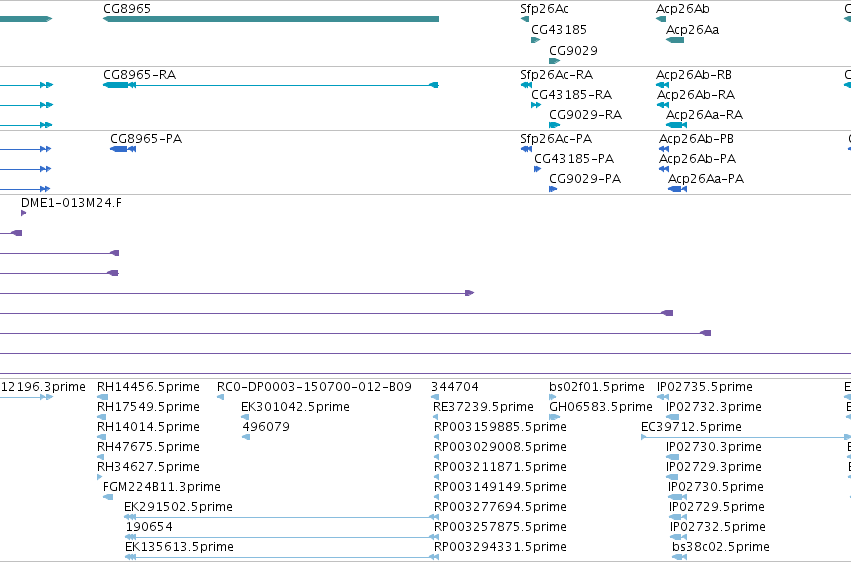Select the CG9029-PA protein
The width and height of the screenshot is (851, 562).
tap(553, 189)
